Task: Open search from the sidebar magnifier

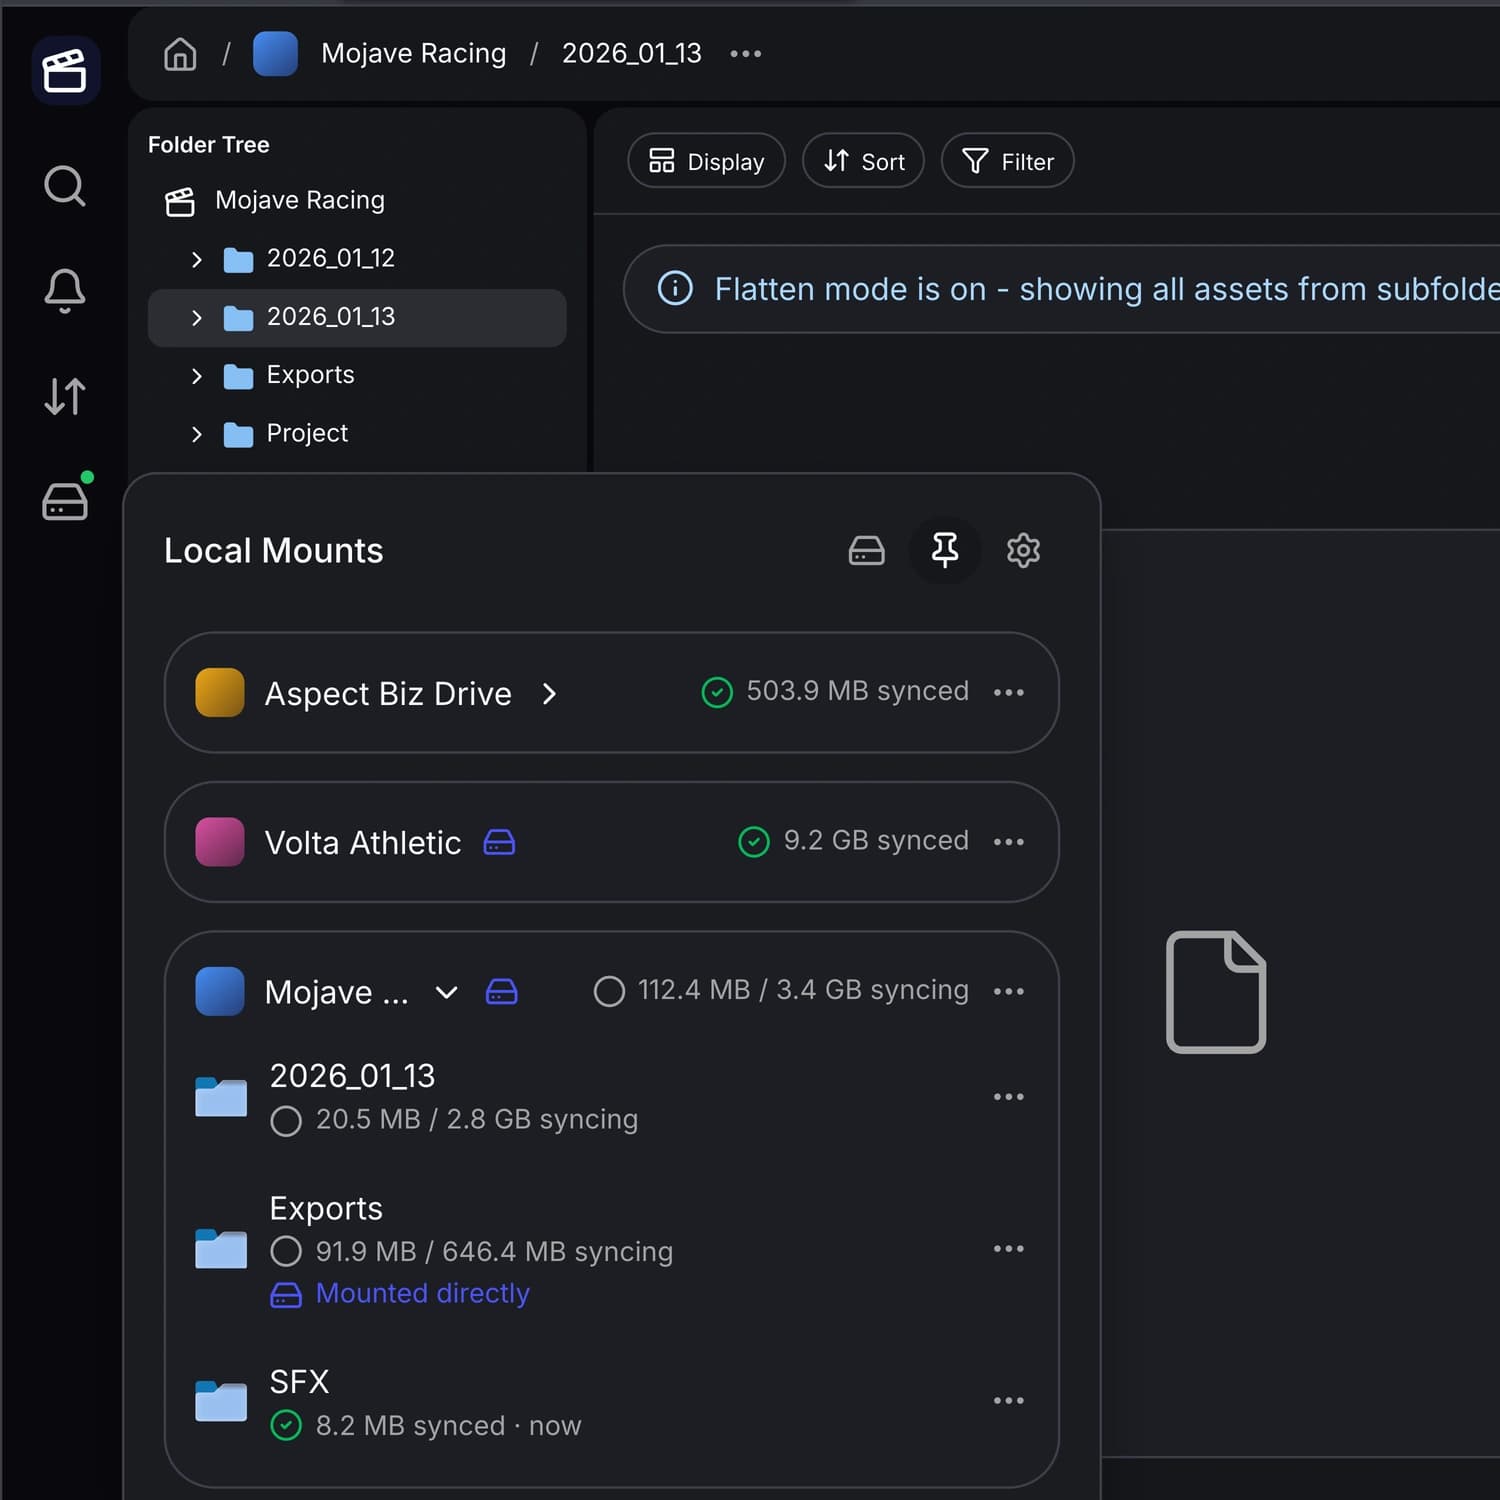Action: (x=65, y=186)
